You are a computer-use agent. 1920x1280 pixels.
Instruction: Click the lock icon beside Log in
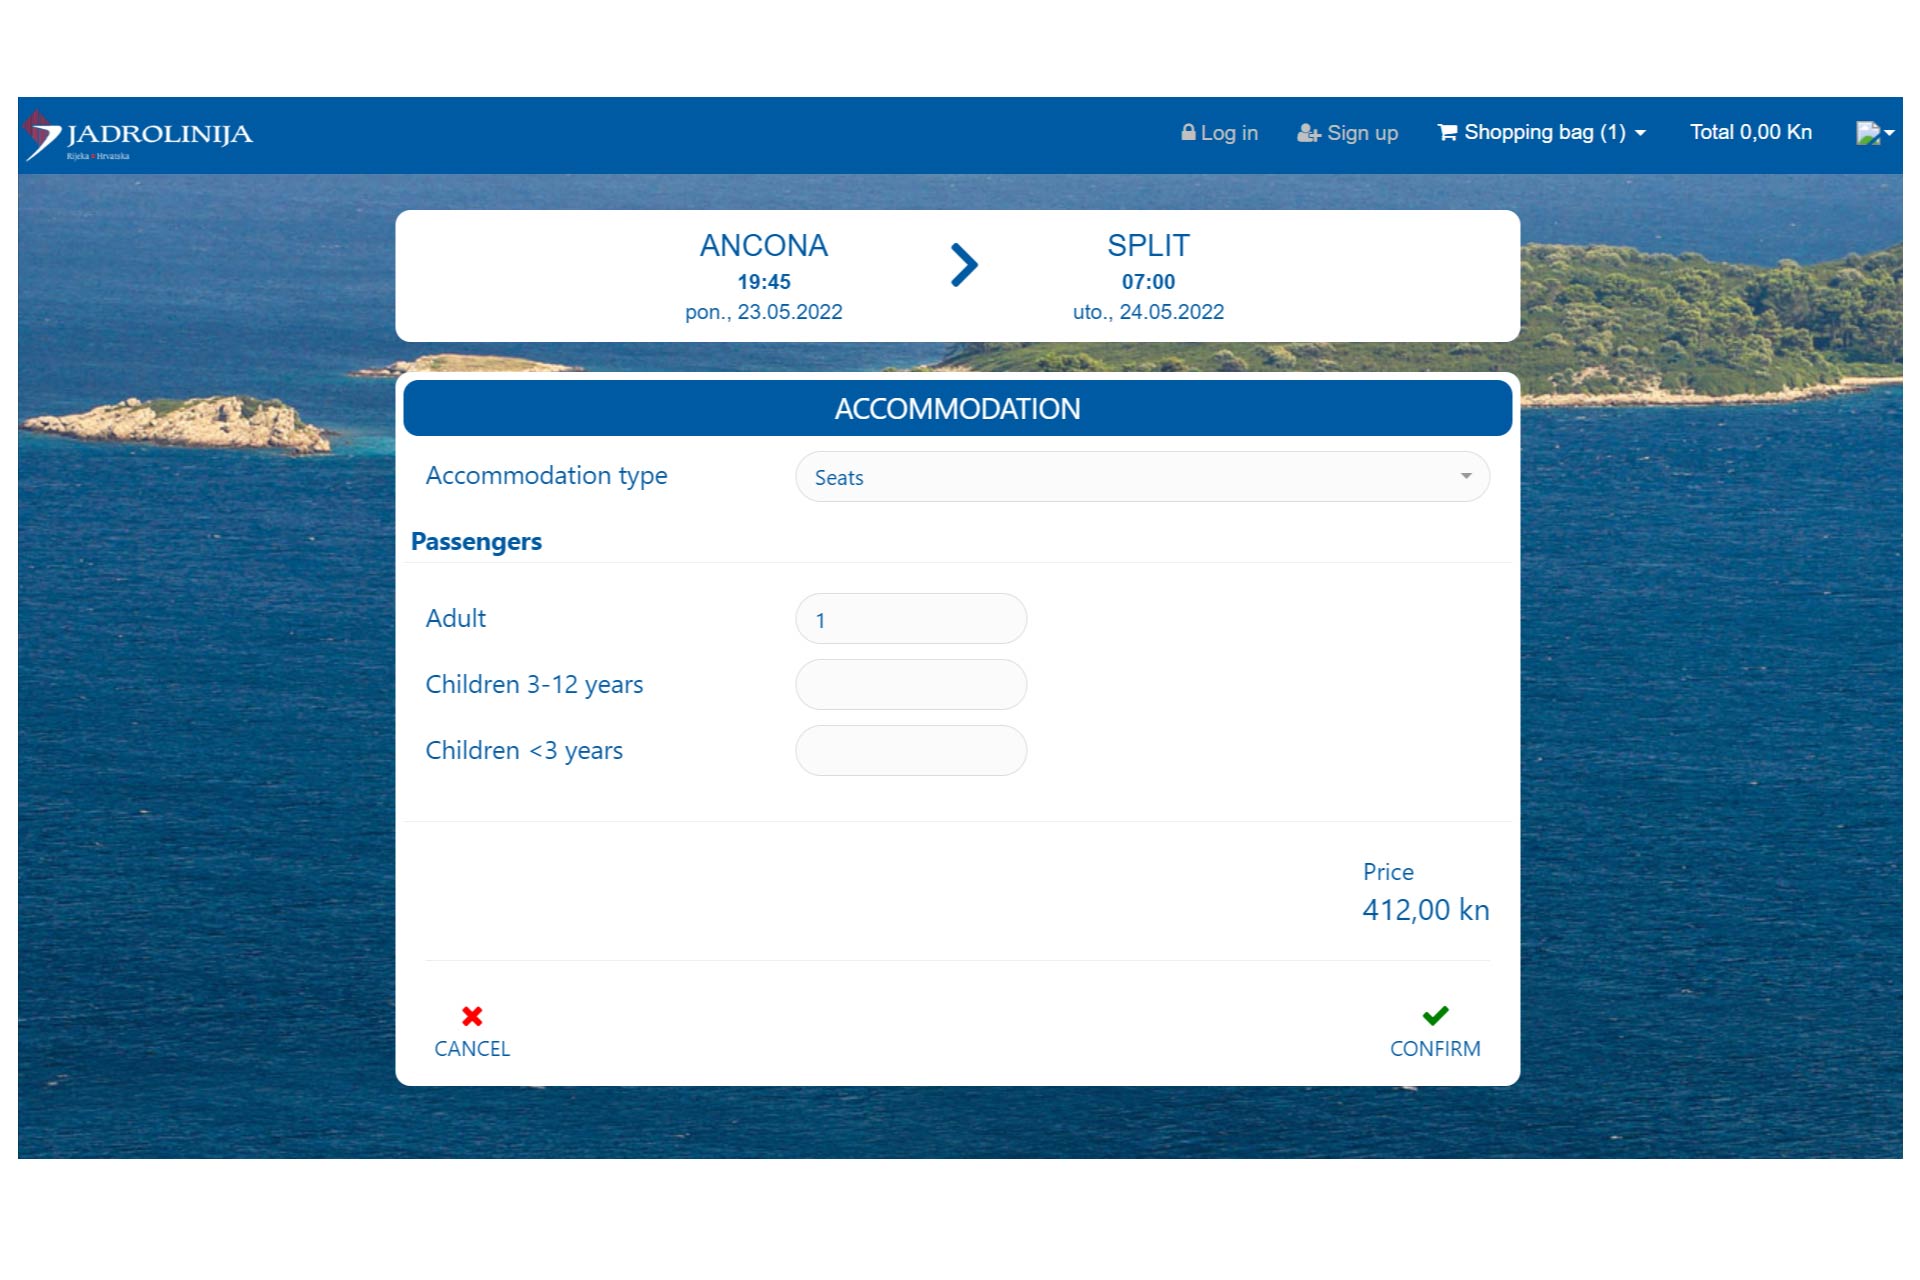[x=1188, y=132]
